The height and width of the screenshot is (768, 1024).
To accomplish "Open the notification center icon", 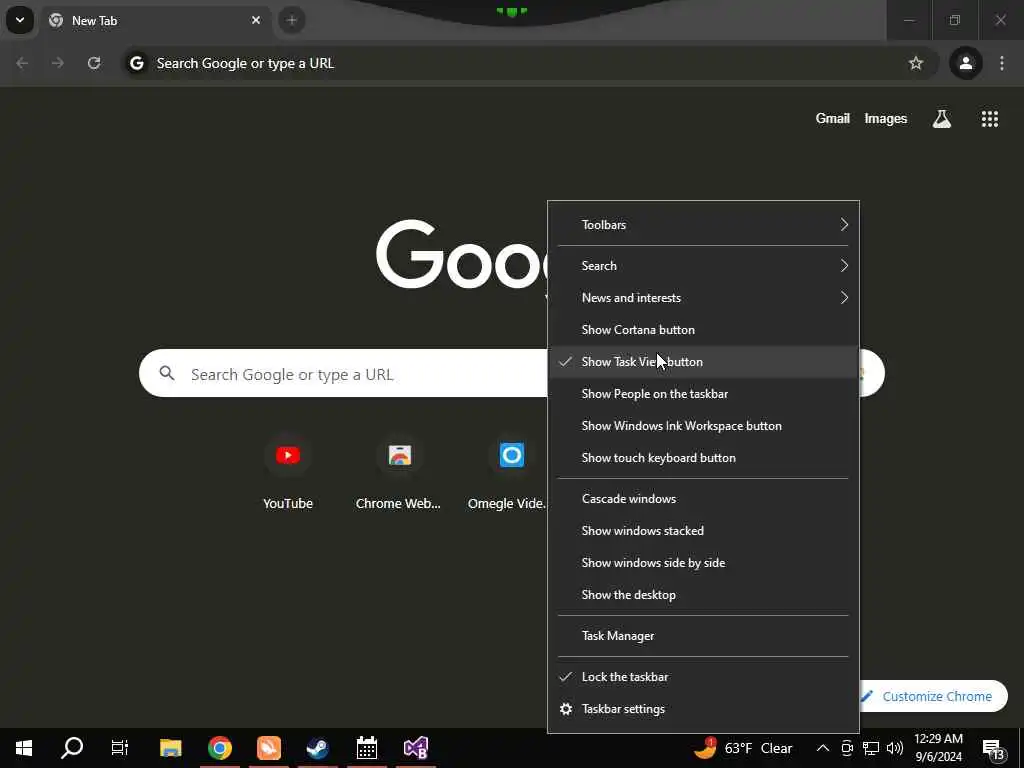I will tap(993, 749).
